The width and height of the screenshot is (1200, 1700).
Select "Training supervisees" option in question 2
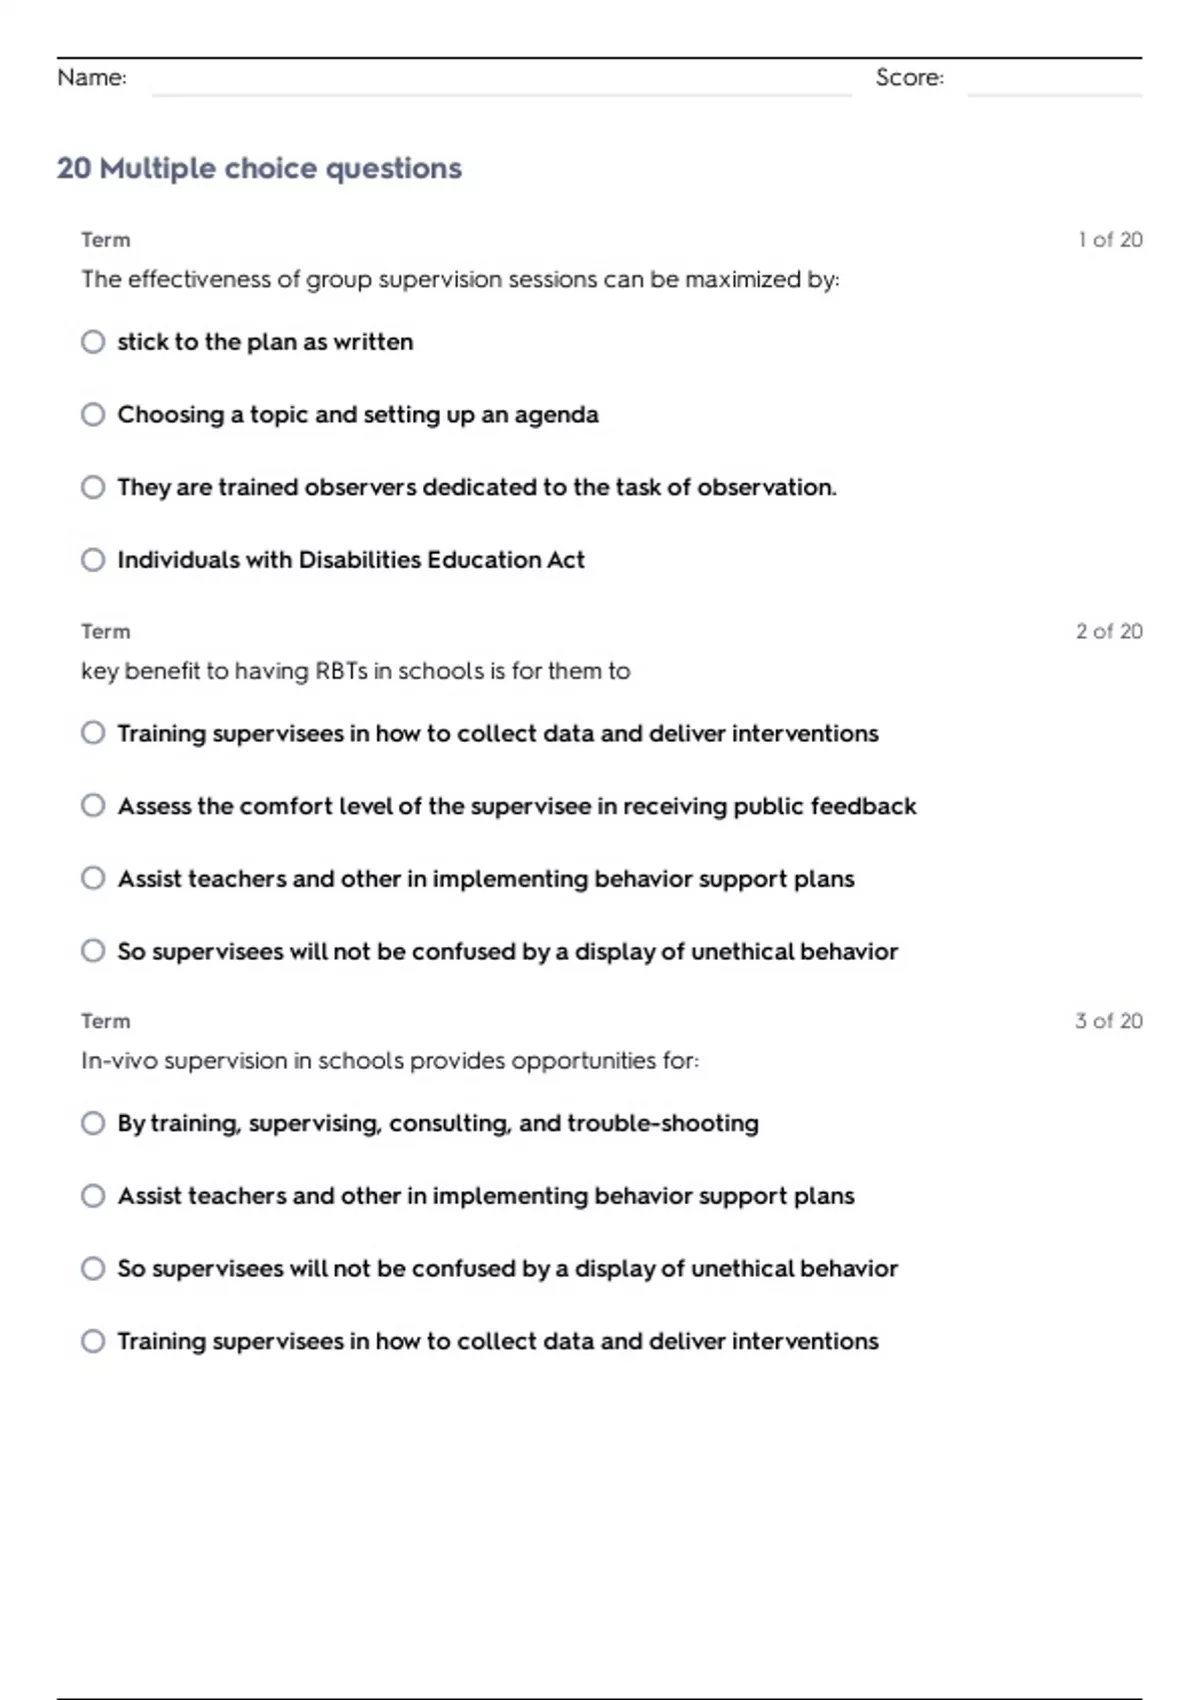(x=93, y=733)
